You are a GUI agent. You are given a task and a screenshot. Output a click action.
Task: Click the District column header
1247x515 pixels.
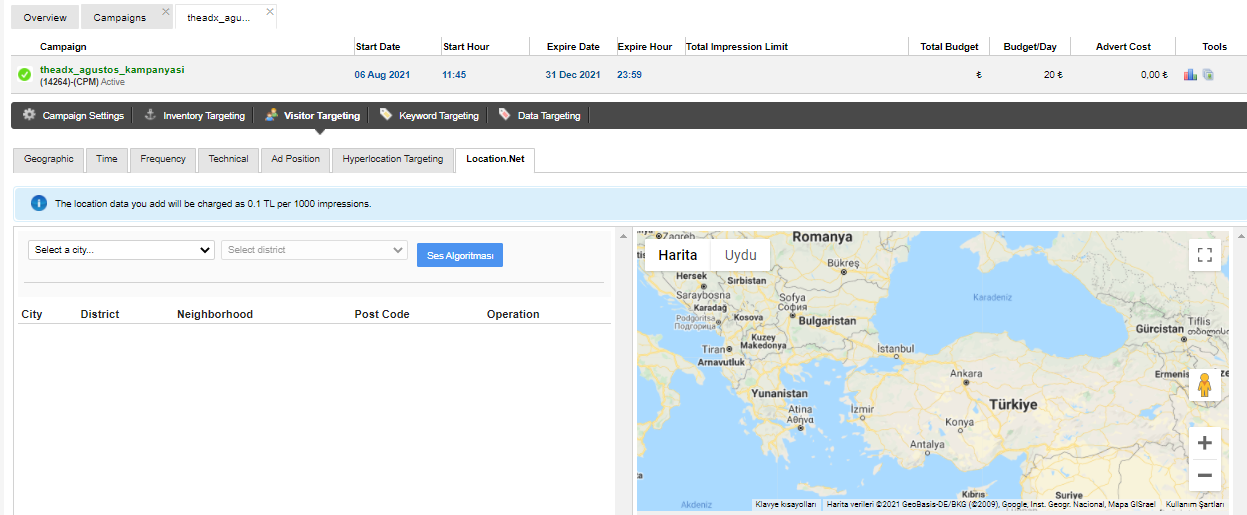[100, 314]
